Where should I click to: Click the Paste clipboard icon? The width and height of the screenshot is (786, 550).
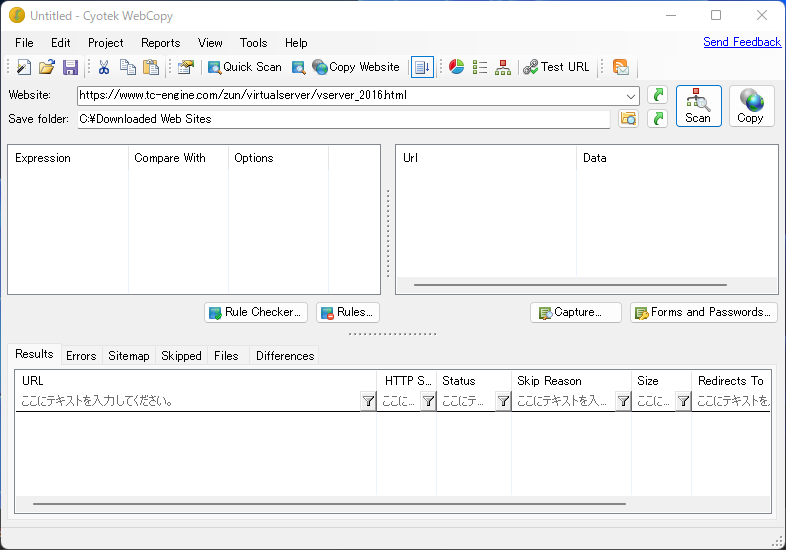(x=151, y=67)
